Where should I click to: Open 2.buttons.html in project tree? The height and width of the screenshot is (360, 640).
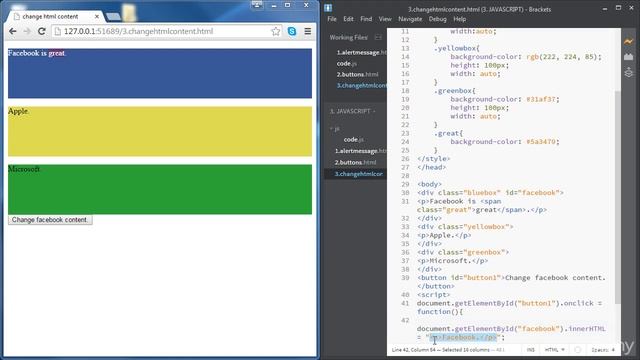click(356, 162)
